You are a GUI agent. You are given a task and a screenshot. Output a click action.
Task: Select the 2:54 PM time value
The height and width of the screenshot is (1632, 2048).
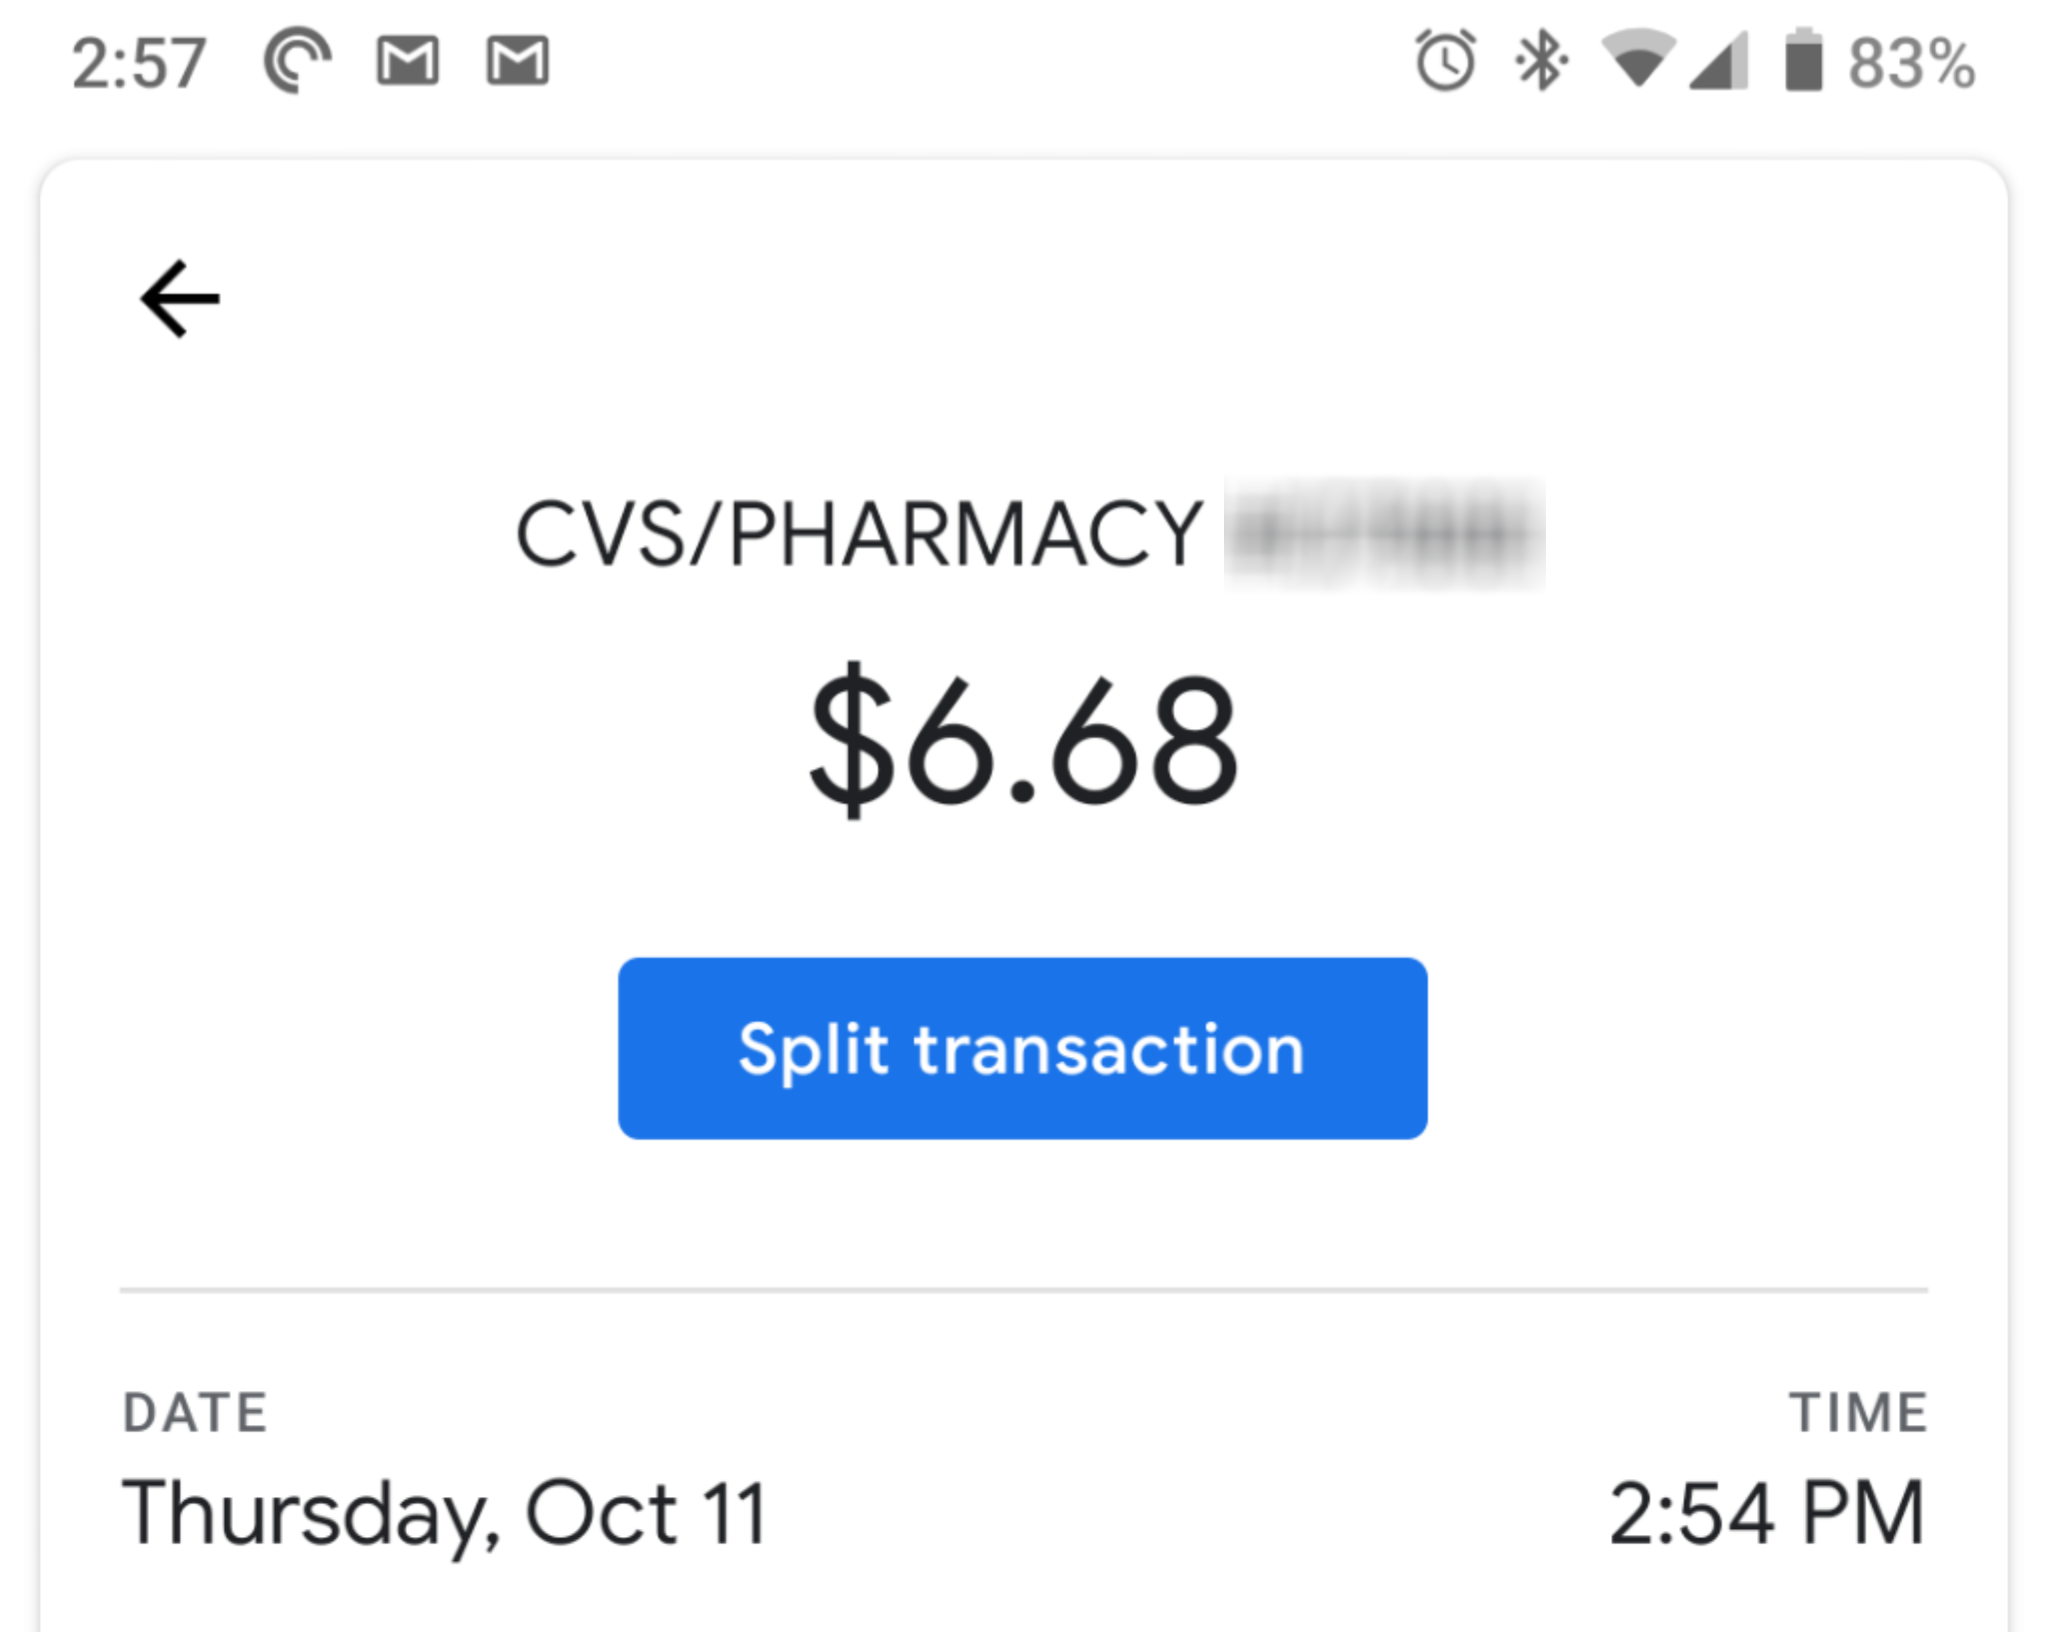tap(1766, 1514)
